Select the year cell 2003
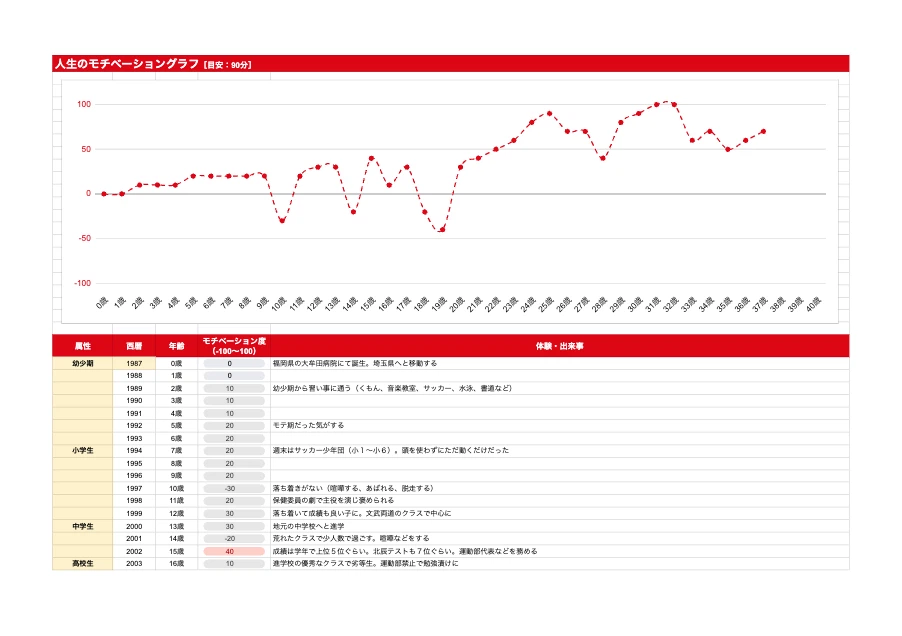This screenshot has height=636, width=902. click(134, 564)
